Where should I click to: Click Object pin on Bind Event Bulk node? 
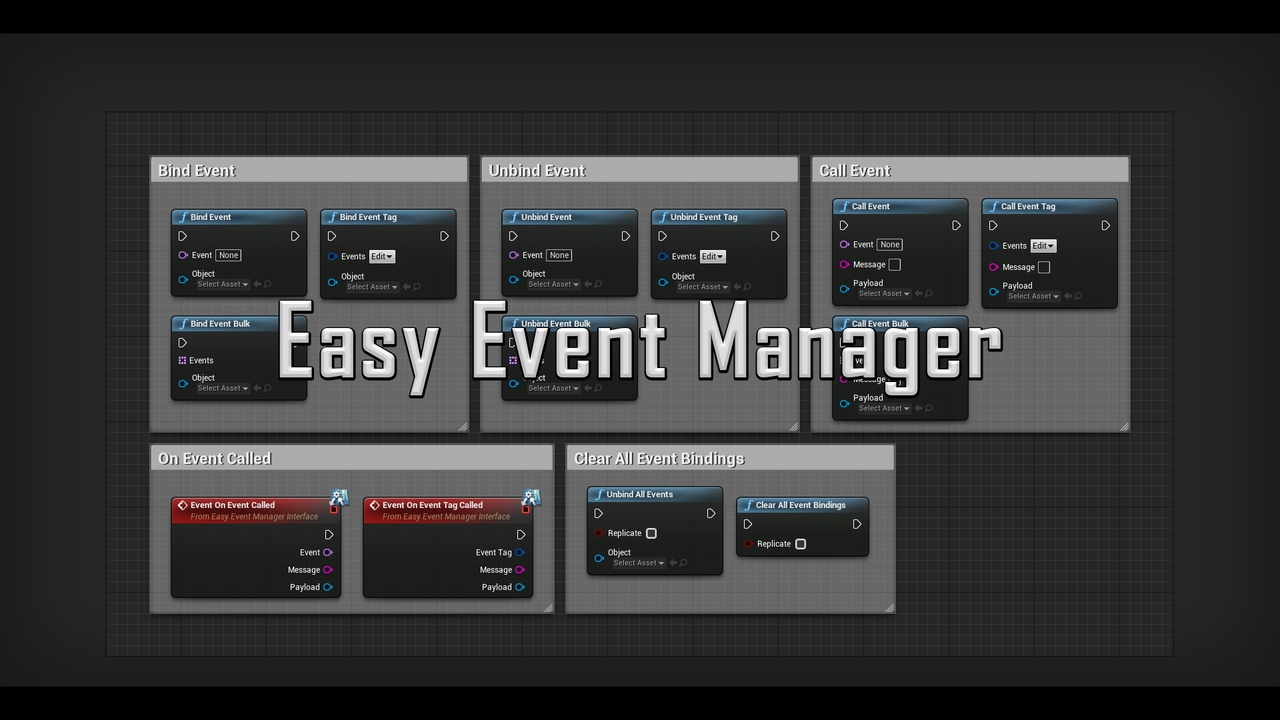click(183, 383)
